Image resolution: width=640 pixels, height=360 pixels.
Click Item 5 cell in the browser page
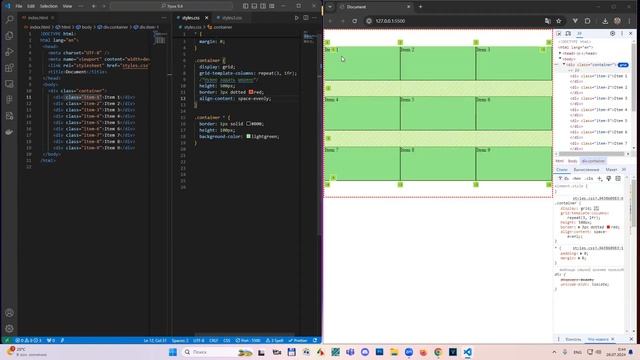point(438,113)
